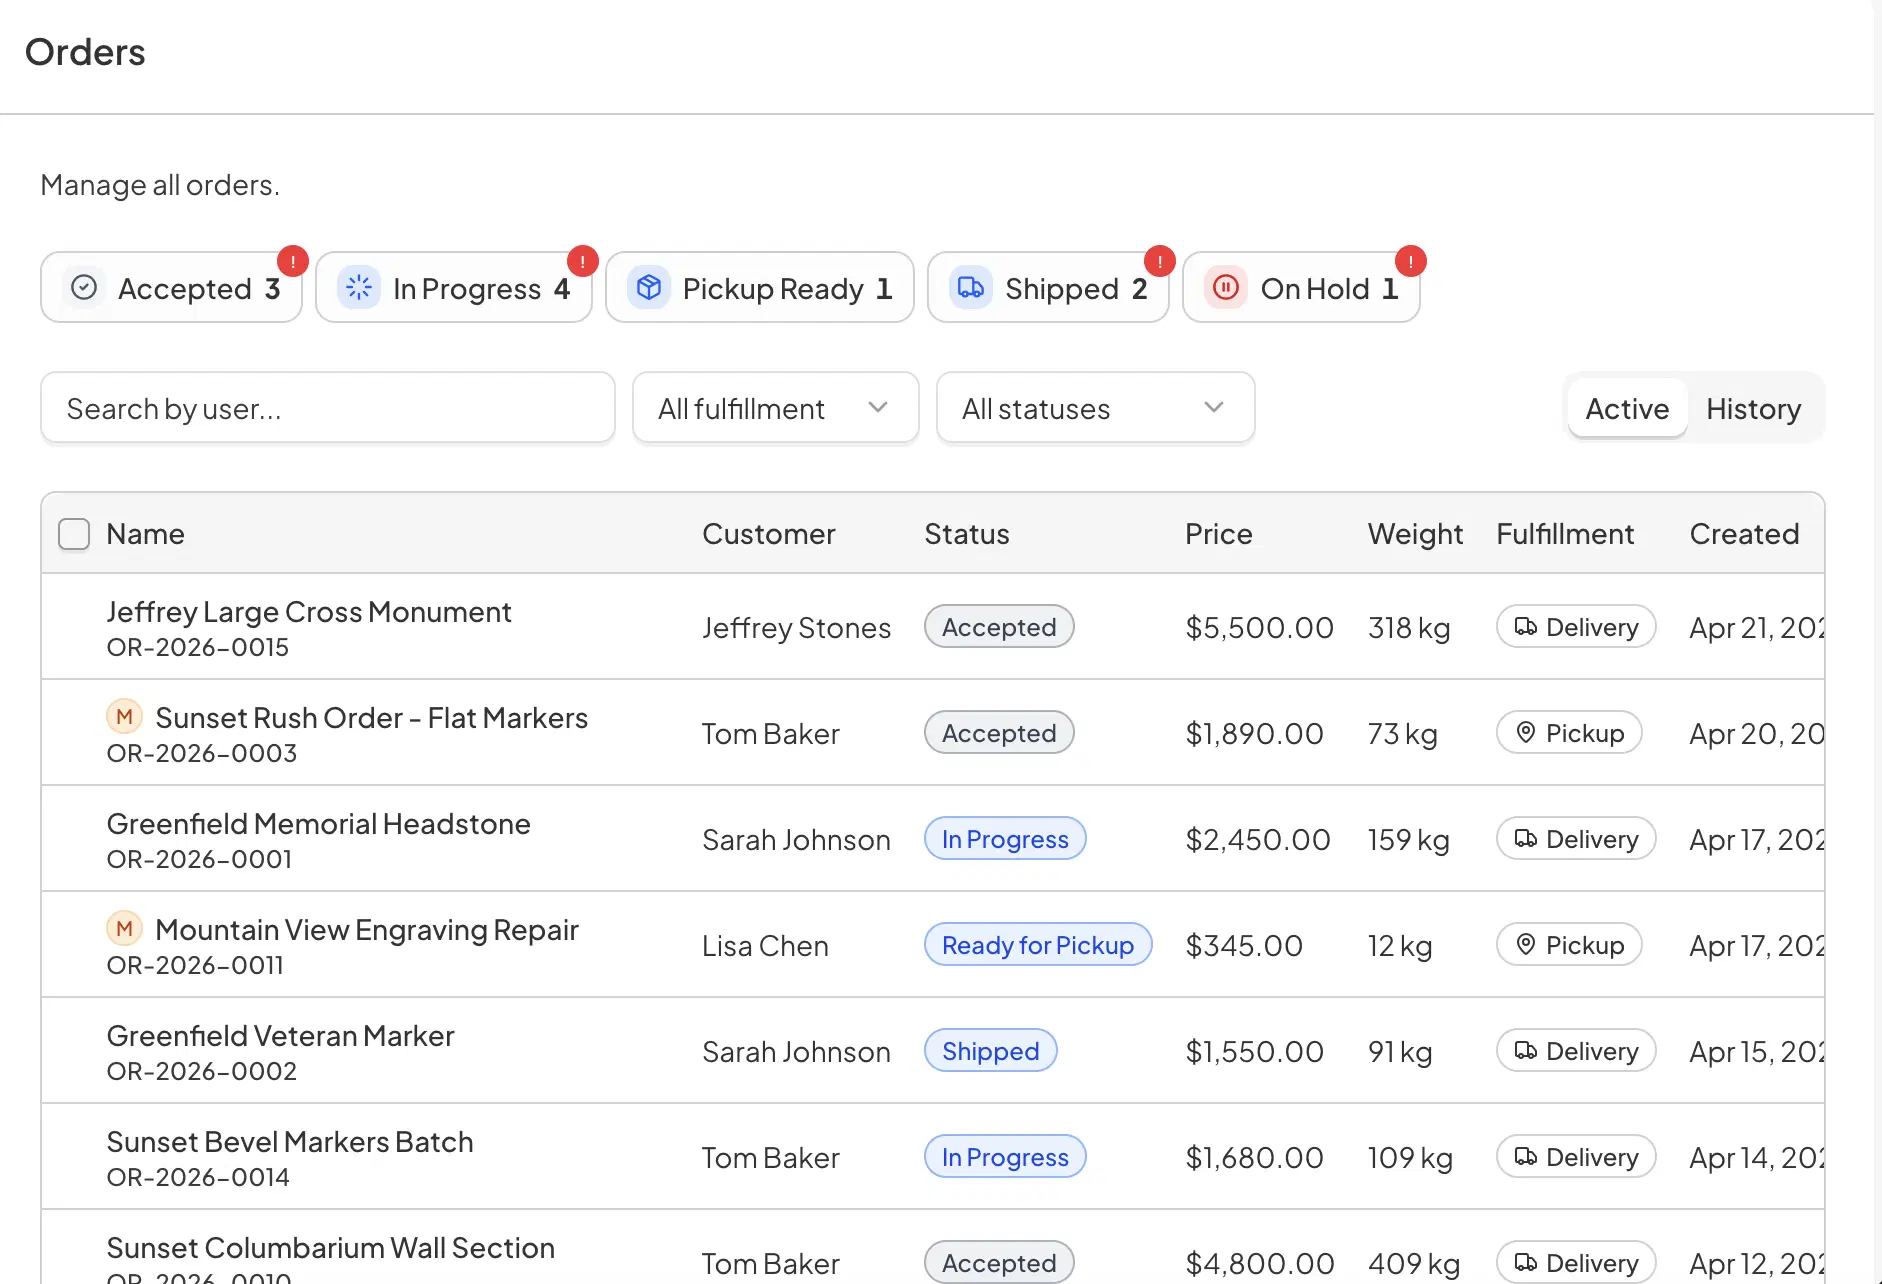Viewport: 1882px width, 1284px height.
Task: Click the red alert badge on In Progress chip
Action: 582,262
